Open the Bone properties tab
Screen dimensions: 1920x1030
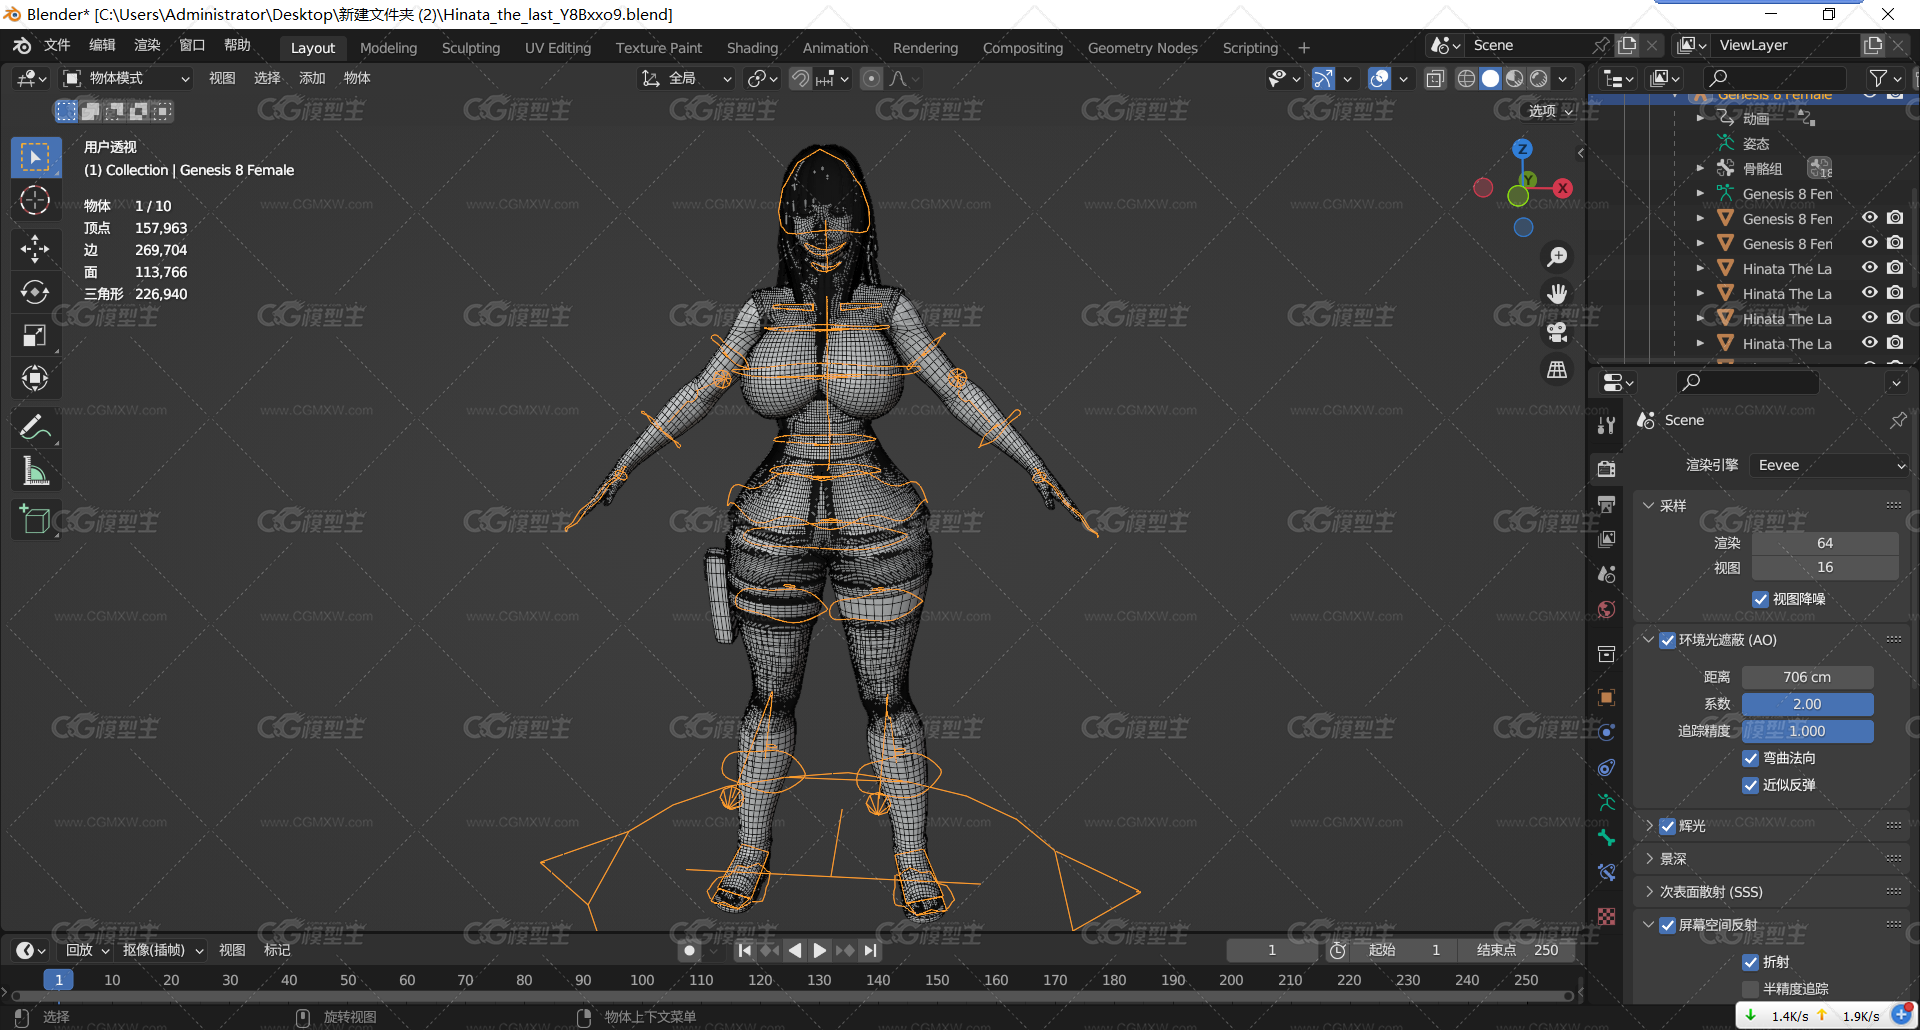point(1607,837)
